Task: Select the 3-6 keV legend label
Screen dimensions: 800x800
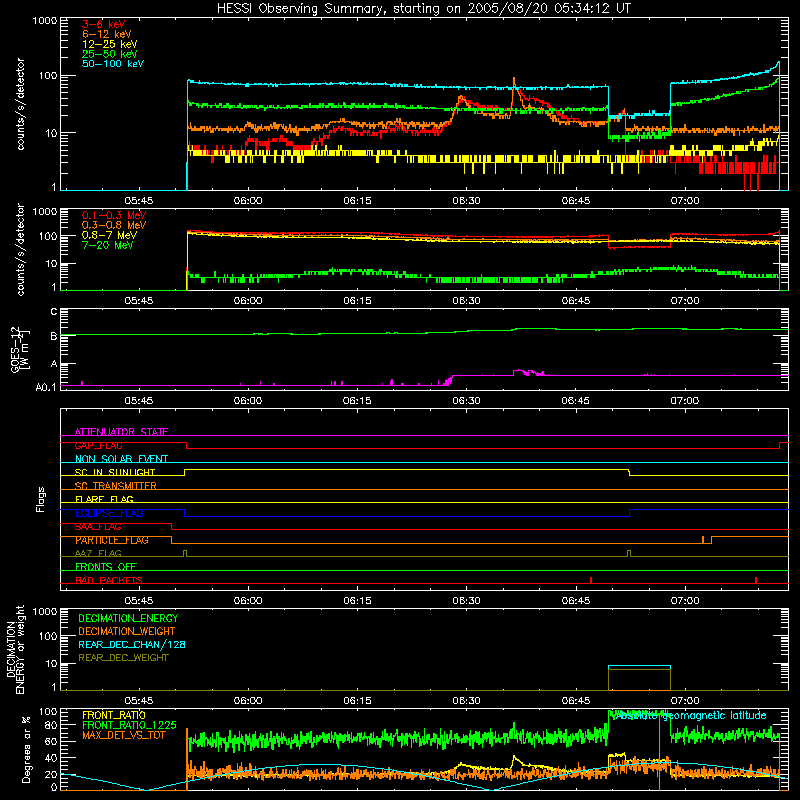Action: click(103, 24)
